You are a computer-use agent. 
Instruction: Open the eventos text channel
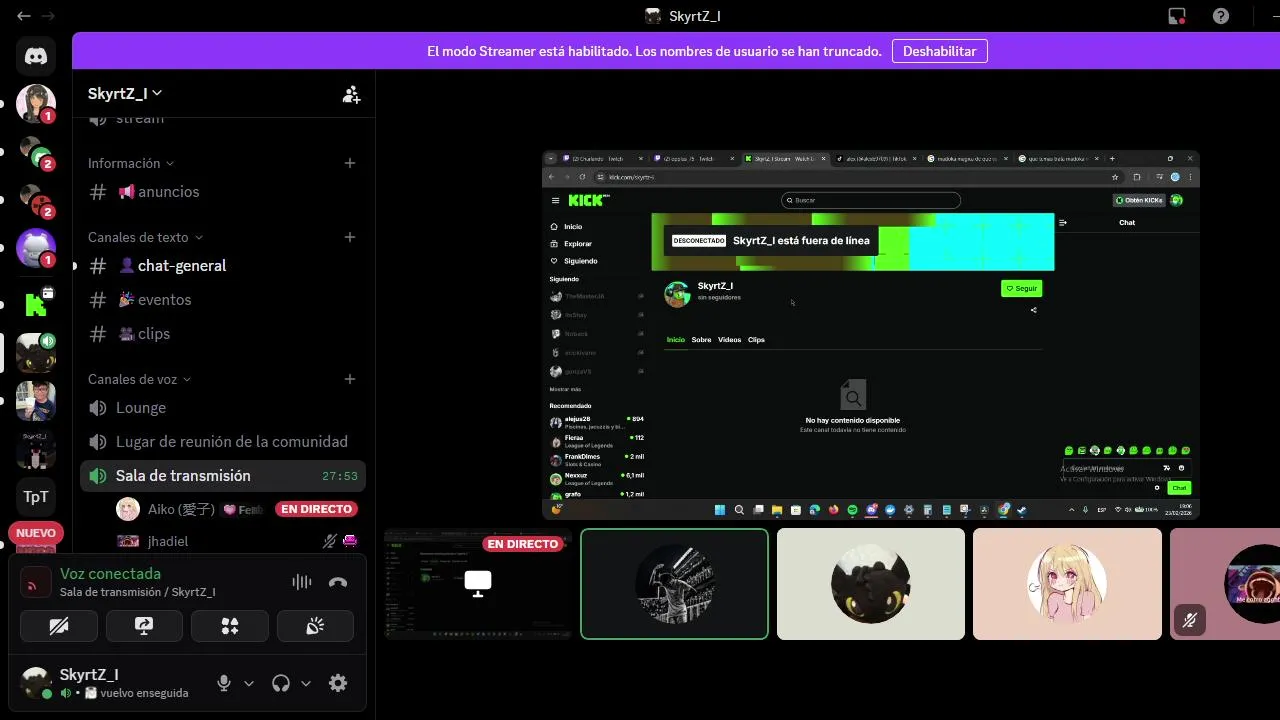click(x=222, y=300)
